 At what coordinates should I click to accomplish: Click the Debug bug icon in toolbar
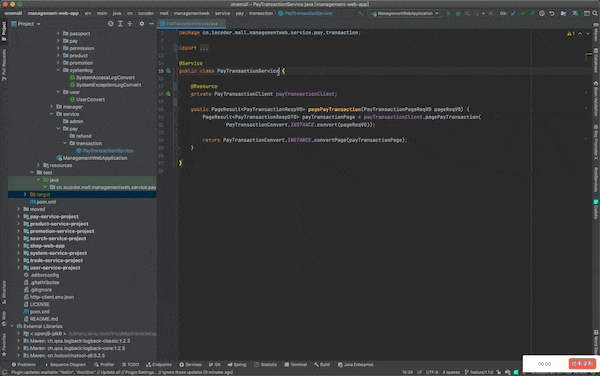458,13
